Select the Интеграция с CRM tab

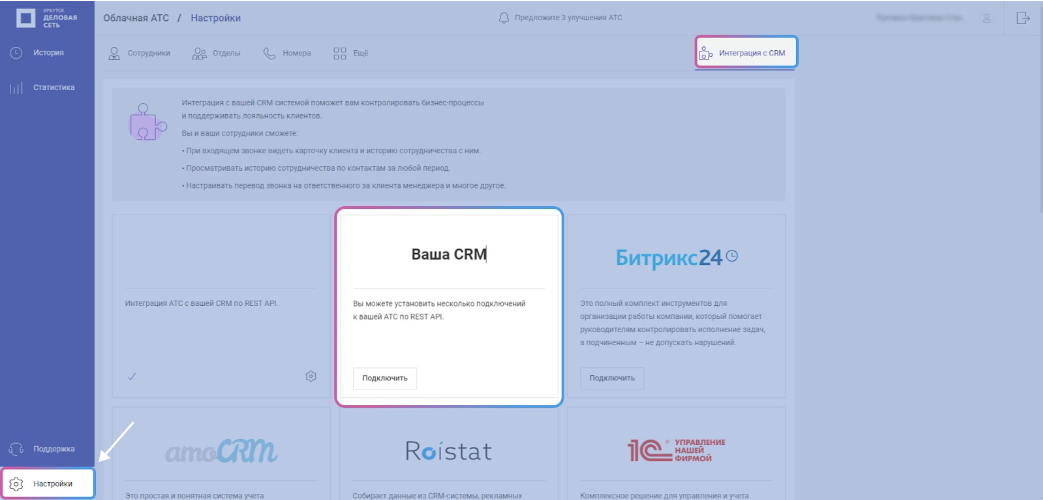pyautogui.click(x=745, y=53)
